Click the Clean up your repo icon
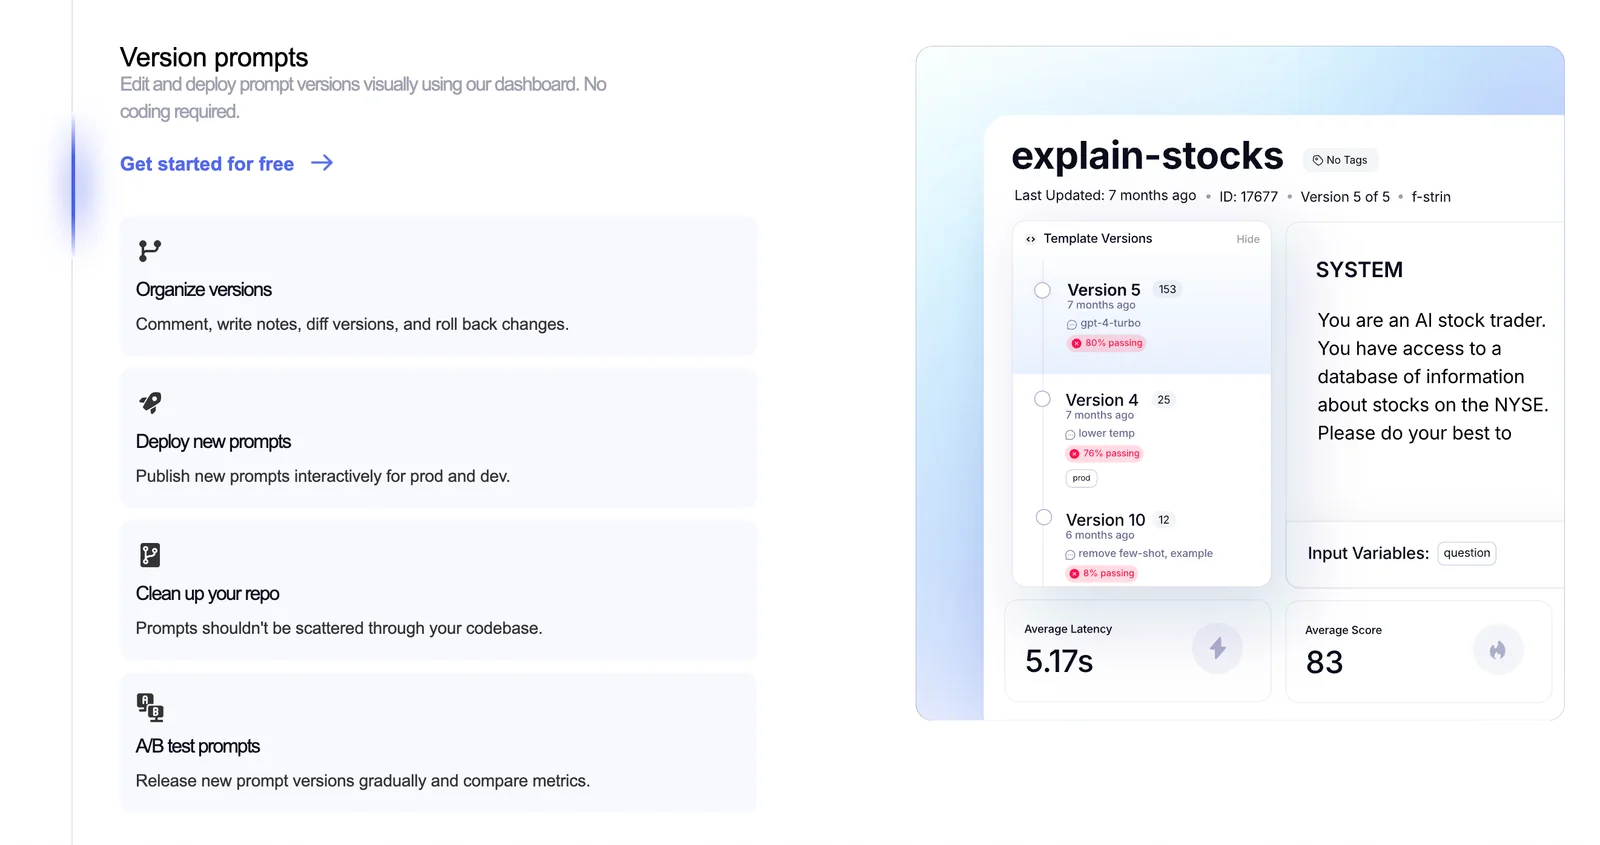Image resolution: width=1600 pixels, height=845 pixels. (x=150, y=555)
